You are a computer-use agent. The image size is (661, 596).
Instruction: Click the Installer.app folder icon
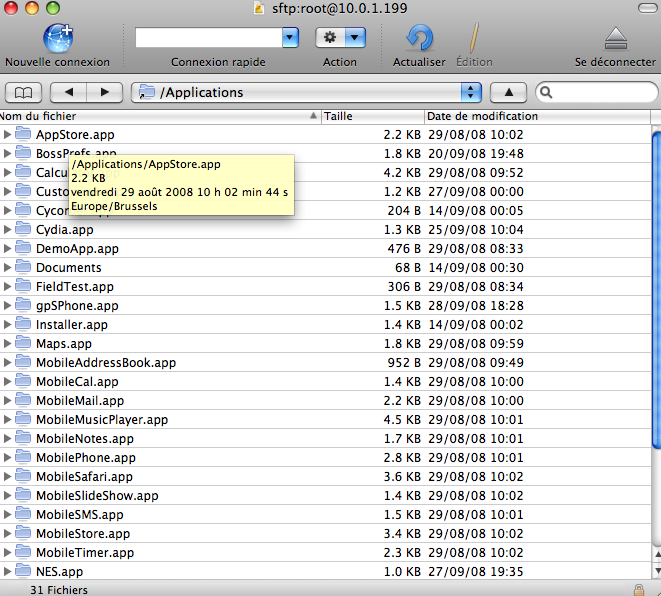point(23,324)
